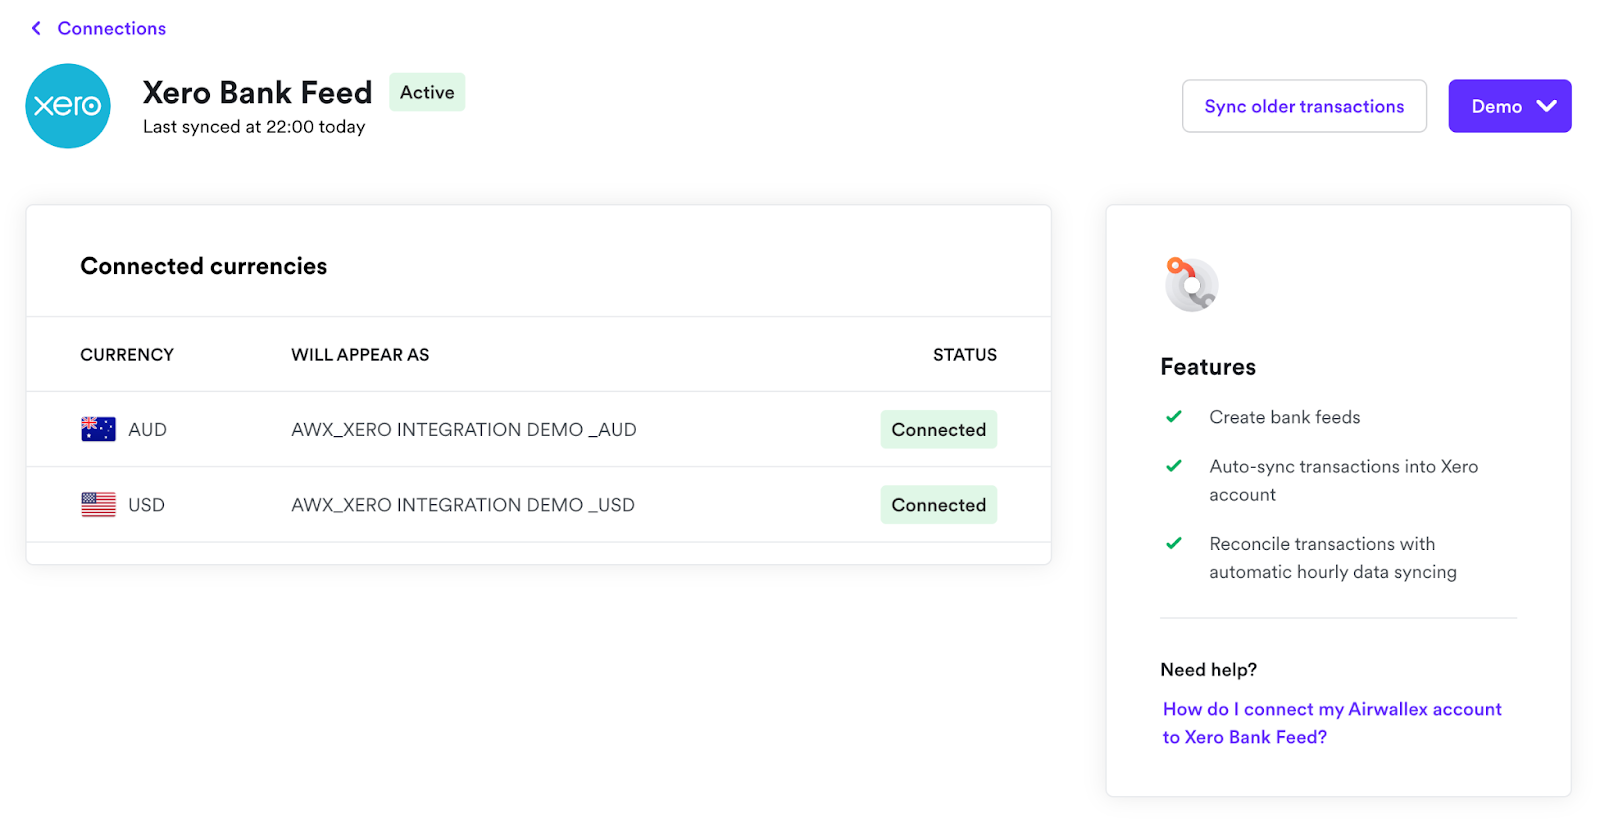Click the back chevron arrow icon

point(36,28)
